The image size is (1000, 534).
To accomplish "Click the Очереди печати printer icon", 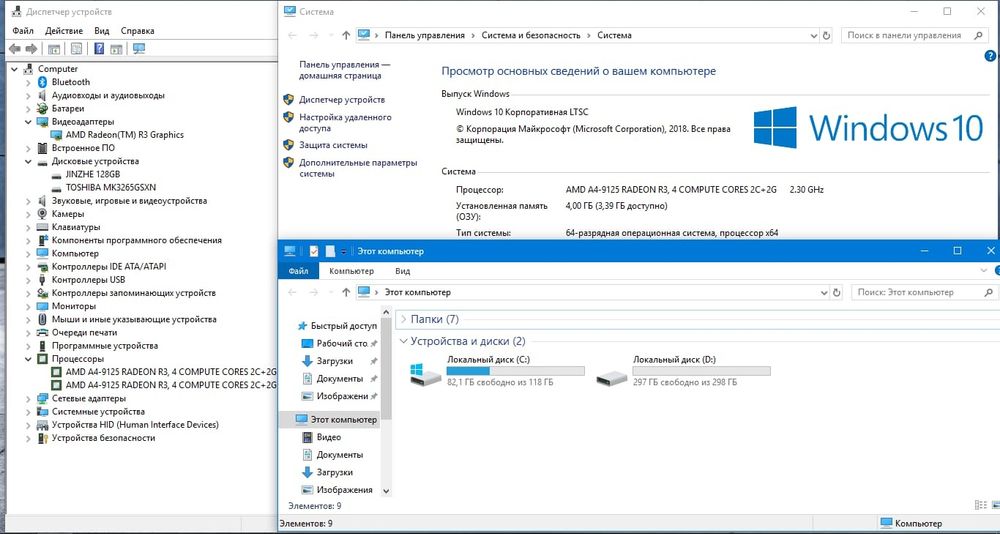I will click(x=43, y=332).
